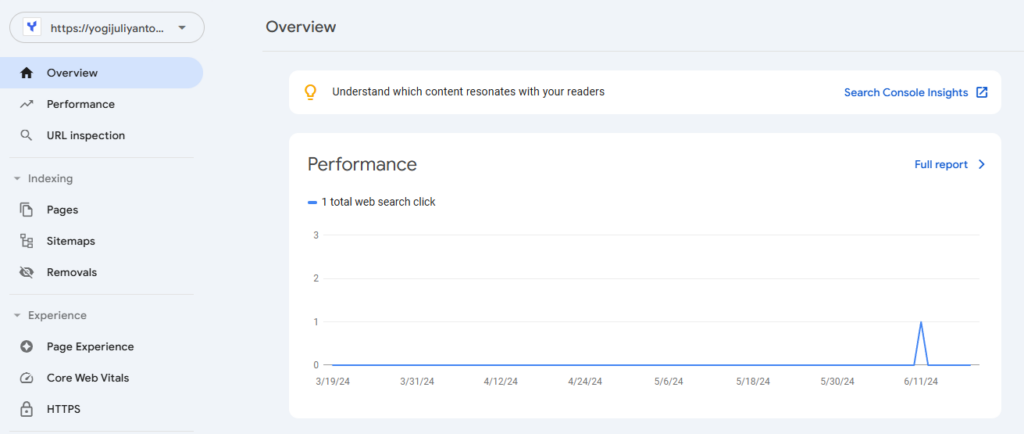Collapse the Experience section

(x=17, y=316)
